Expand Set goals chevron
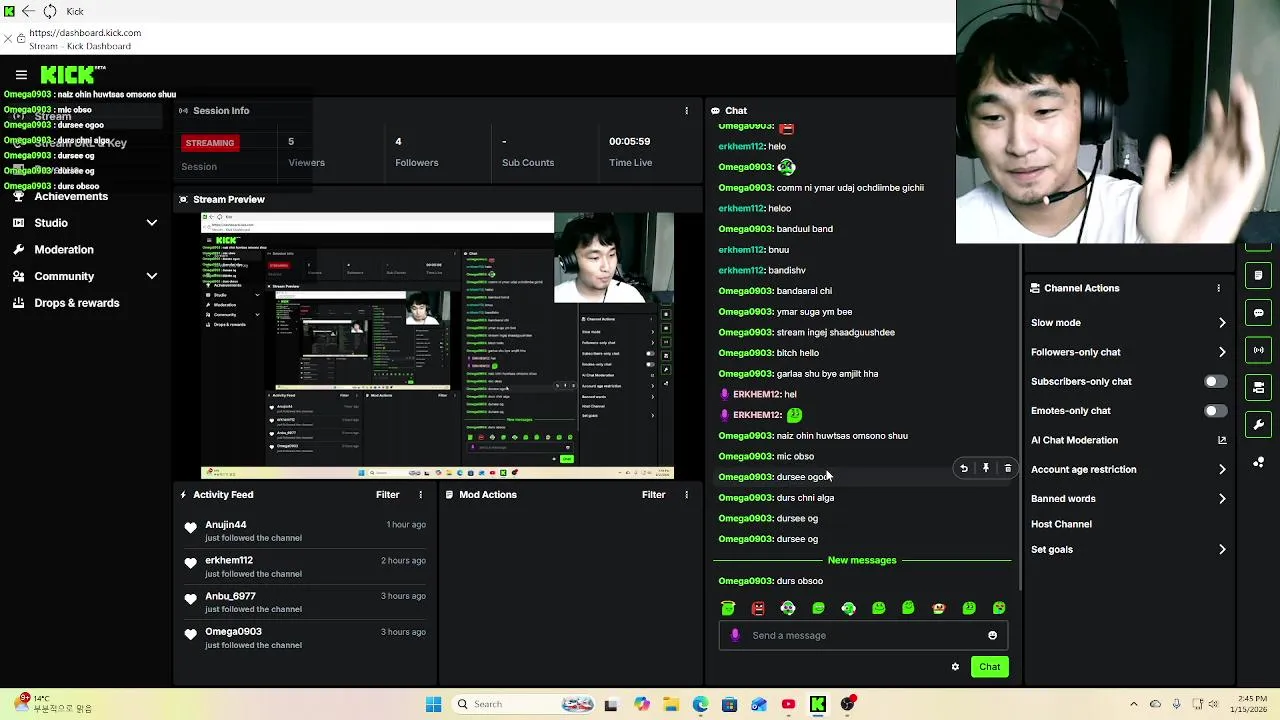The width and height of the screenshot is (1280, 720). (x=1222, y=549)
